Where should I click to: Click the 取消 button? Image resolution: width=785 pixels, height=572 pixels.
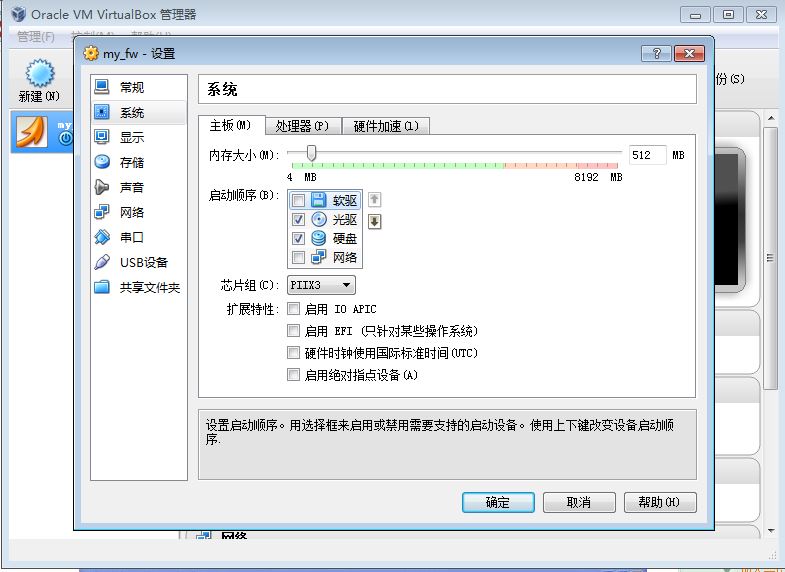pyautogui.click(x=579, y=502)
